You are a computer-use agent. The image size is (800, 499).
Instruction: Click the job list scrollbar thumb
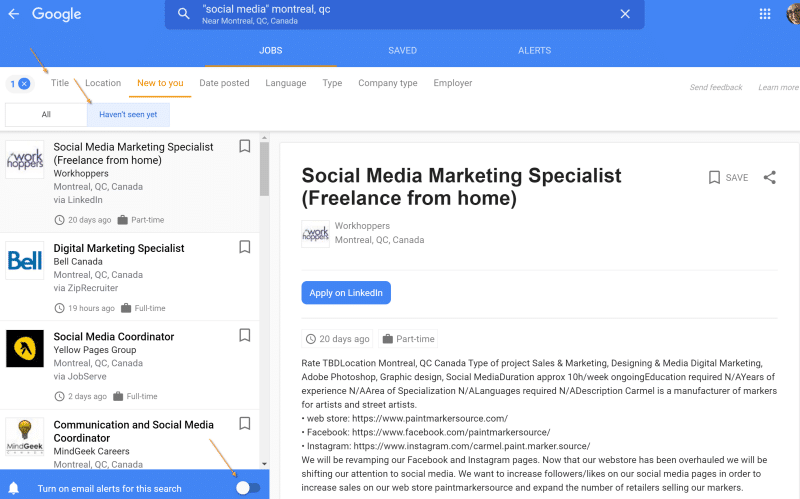(x=264, y=169)
